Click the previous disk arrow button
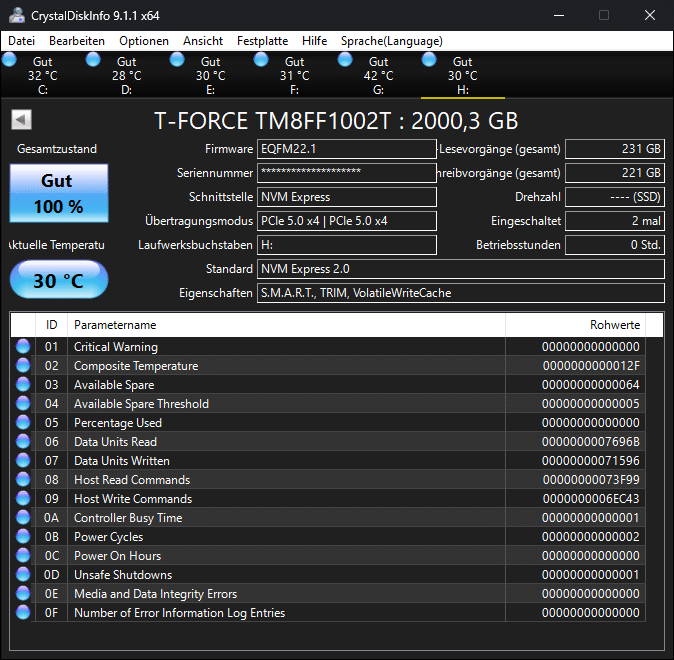This screenshot has width=674, height=660. pyautogui.click(x=21, y=120)
